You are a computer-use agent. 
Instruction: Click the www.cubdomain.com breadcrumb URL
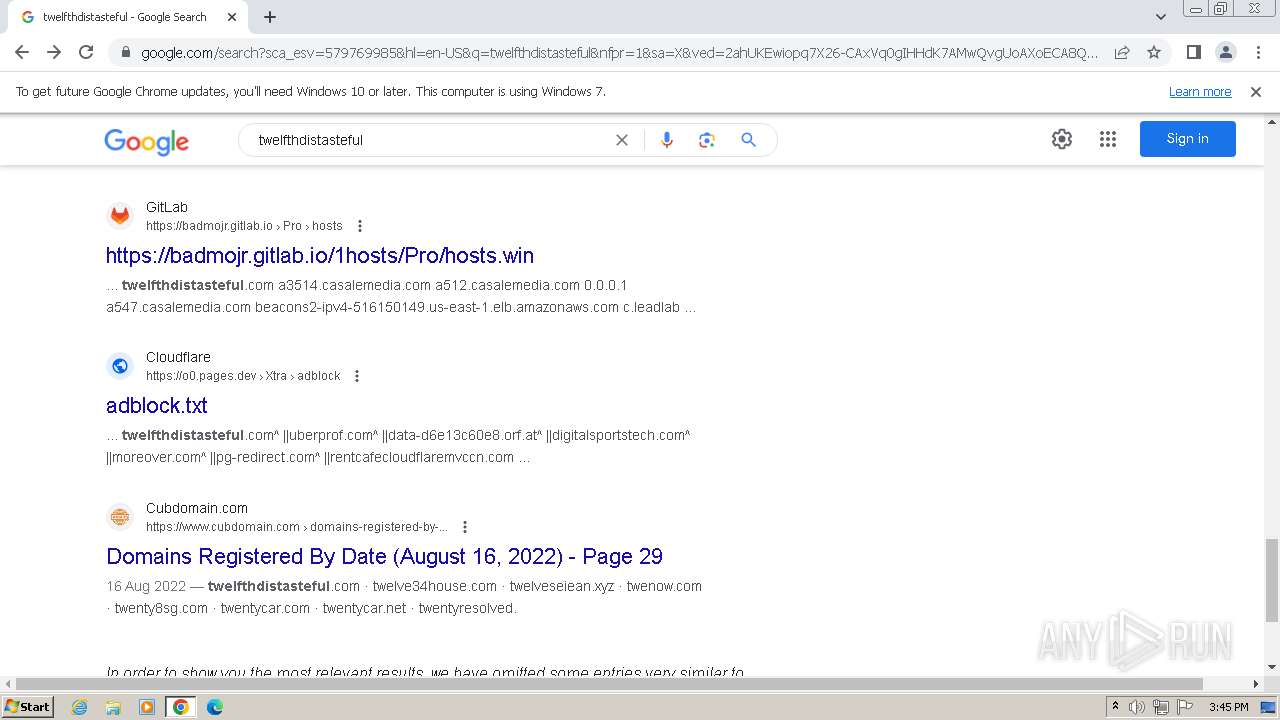296,527
